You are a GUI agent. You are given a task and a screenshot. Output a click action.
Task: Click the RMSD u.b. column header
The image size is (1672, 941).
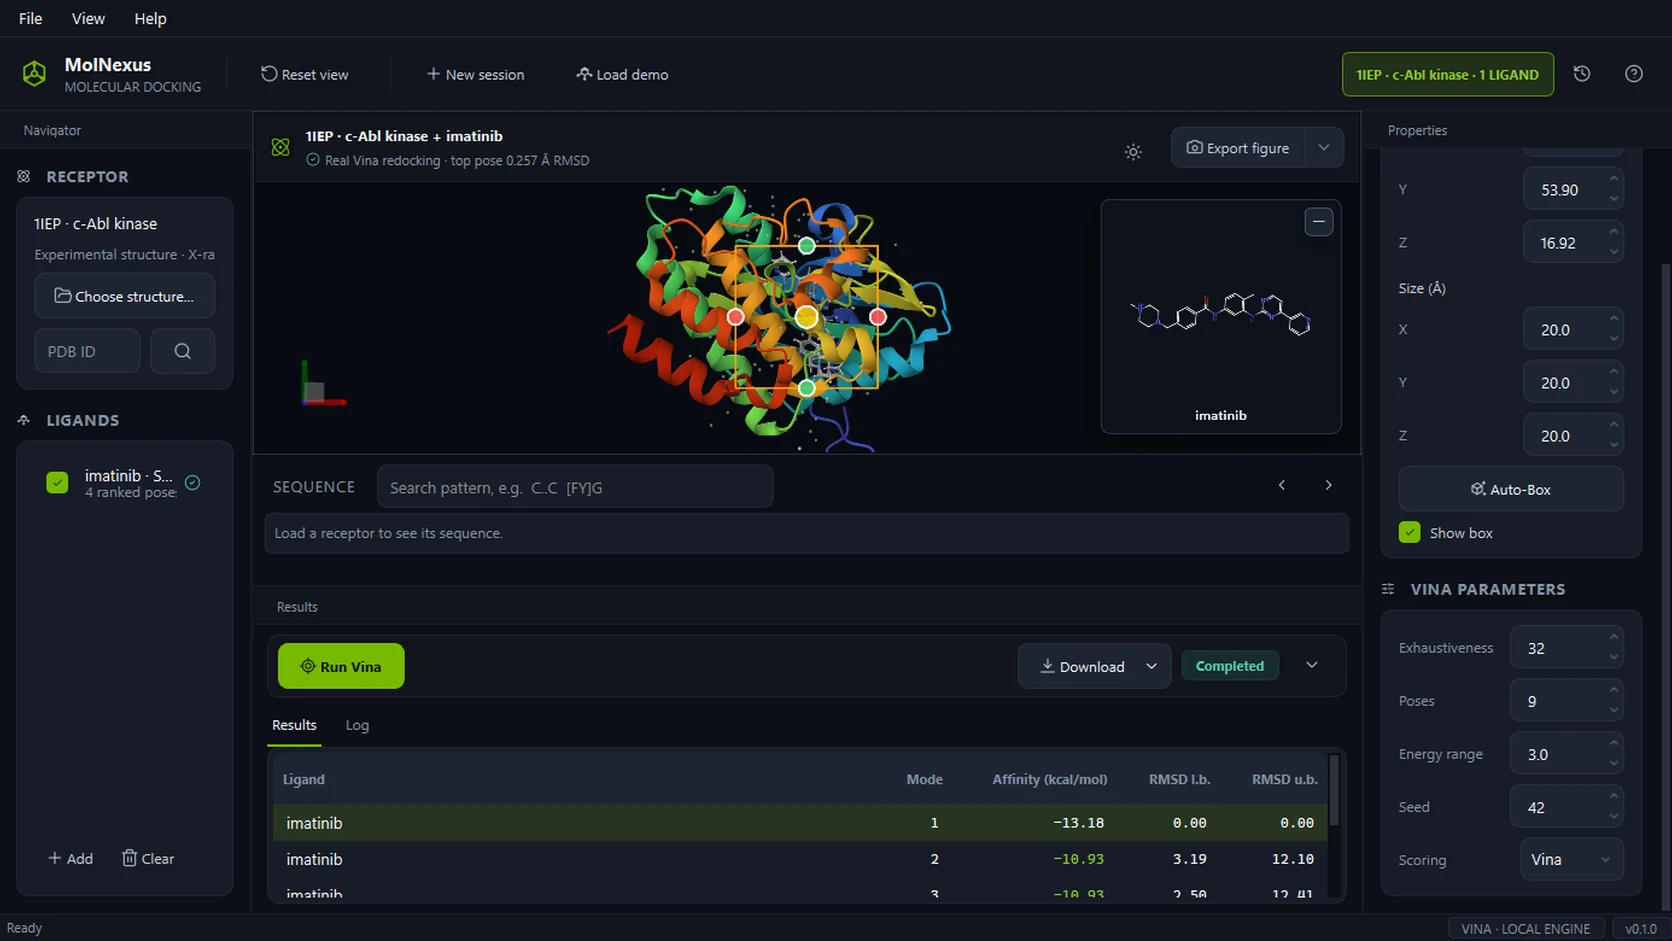tap(1284, 779)
